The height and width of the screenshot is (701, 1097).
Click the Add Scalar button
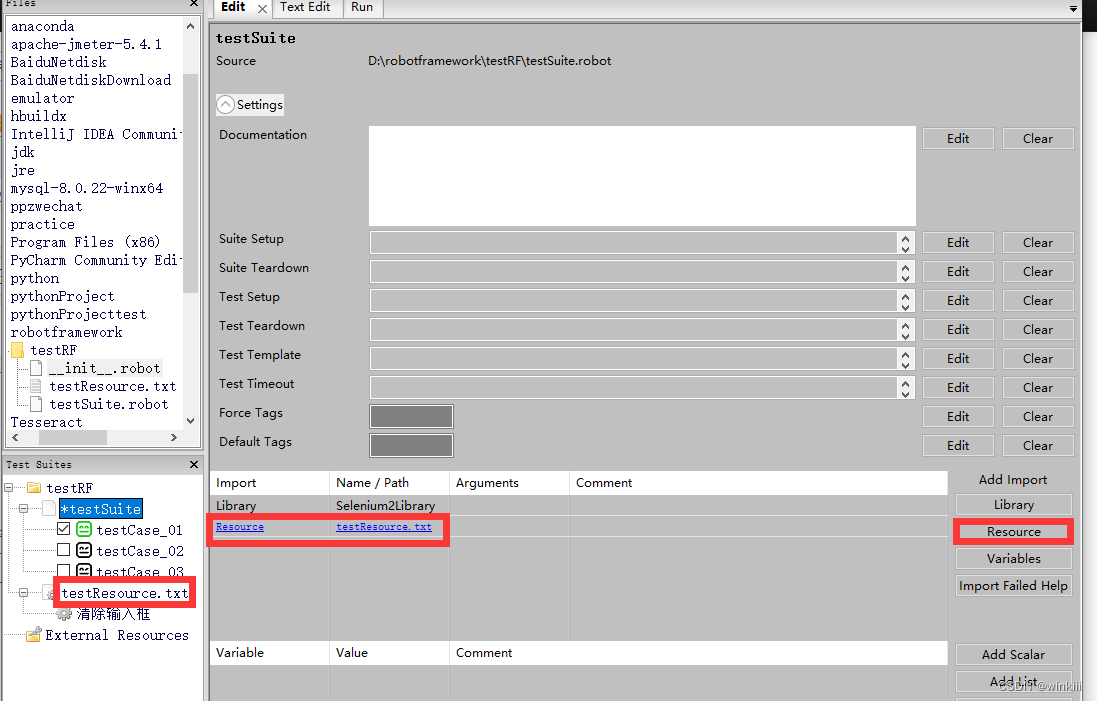pyautogui.click(x=1014, y=655)
